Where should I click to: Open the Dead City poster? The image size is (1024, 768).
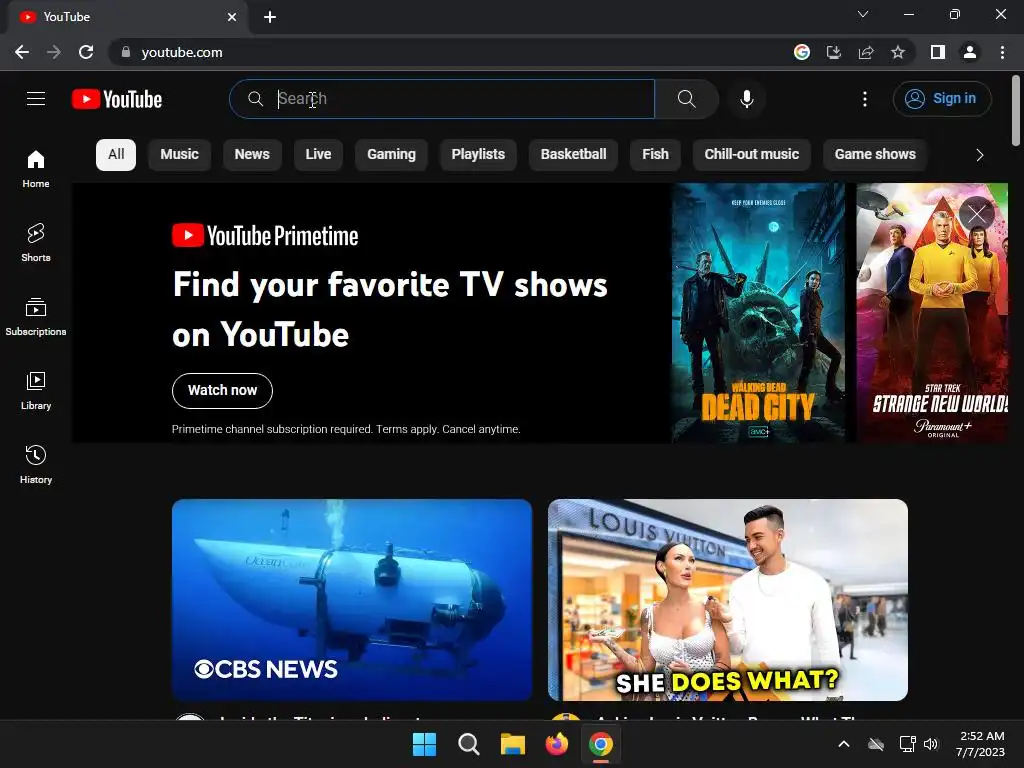pos(758,313)
